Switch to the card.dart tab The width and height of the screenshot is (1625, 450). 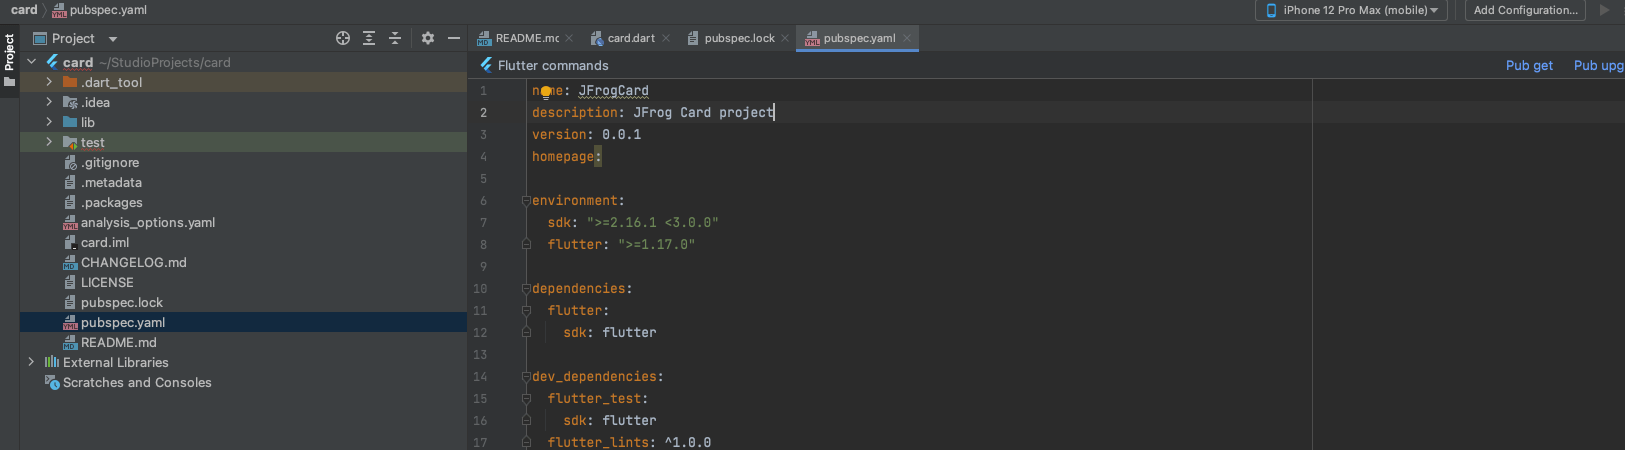click(x=630, y=38)
